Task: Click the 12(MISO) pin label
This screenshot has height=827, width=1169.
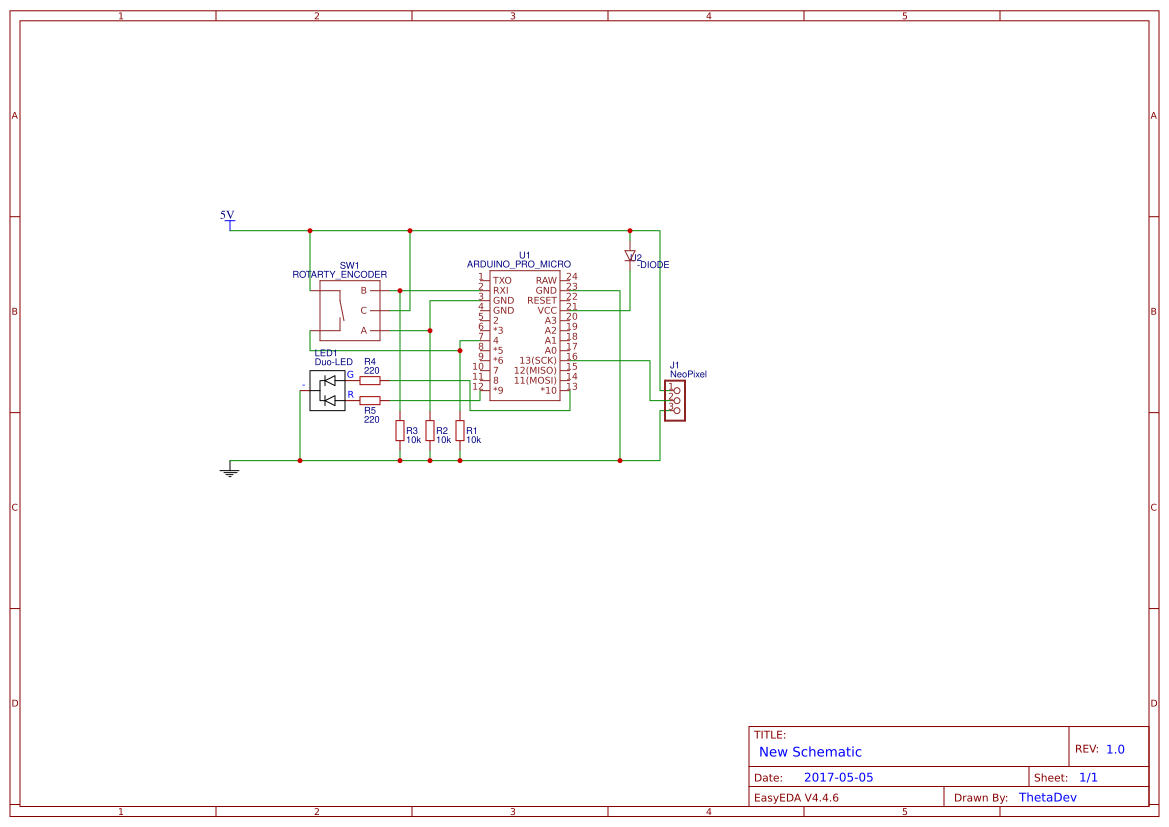Action: (535, 371)
